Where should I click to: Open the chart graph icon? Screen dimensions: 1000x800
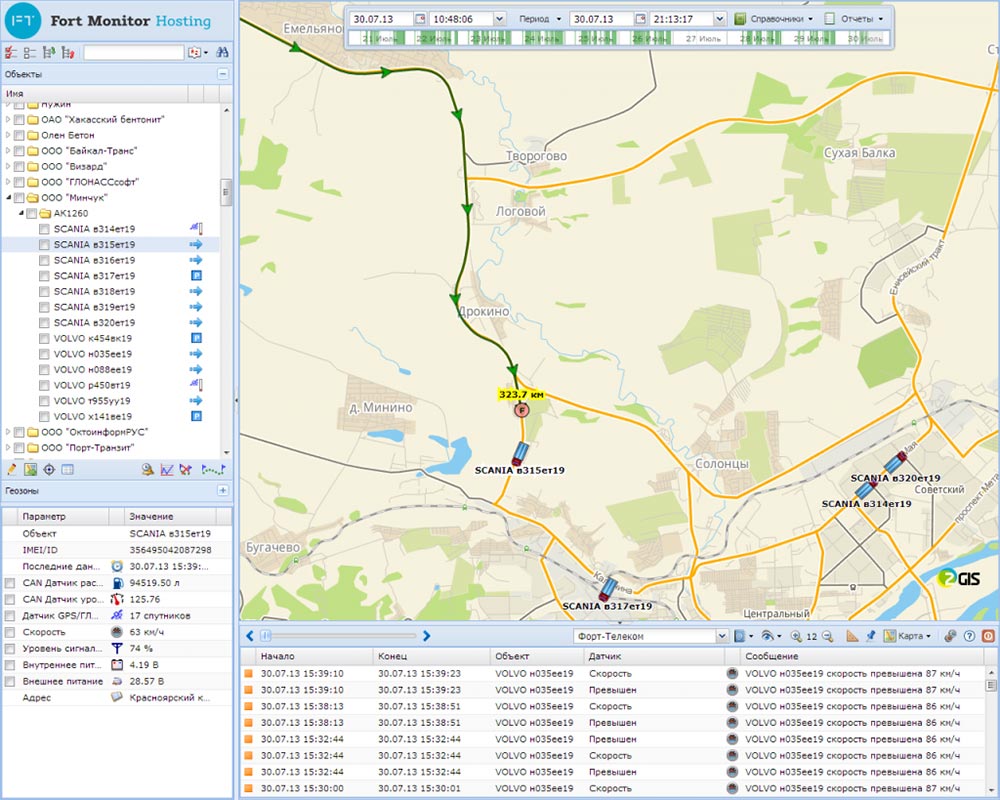click(166, 470)
